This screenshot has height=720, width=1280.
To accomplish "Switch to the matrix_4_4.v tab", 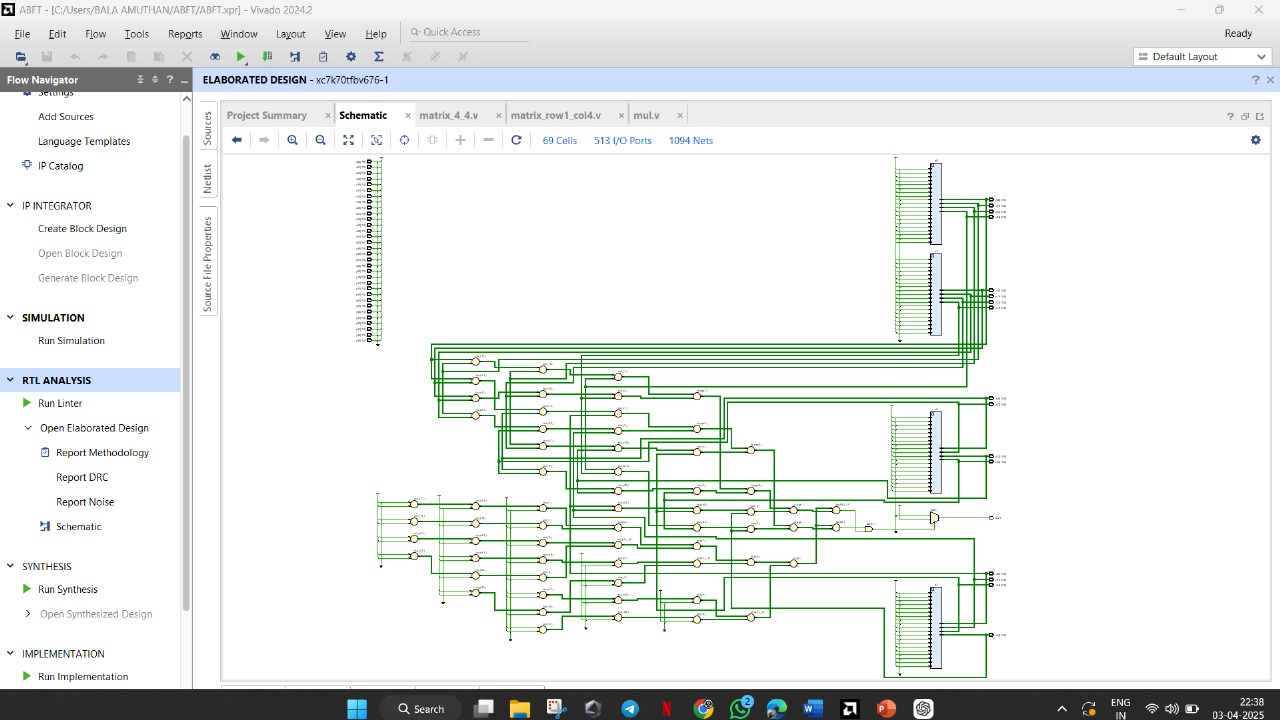I will [448, 115].
